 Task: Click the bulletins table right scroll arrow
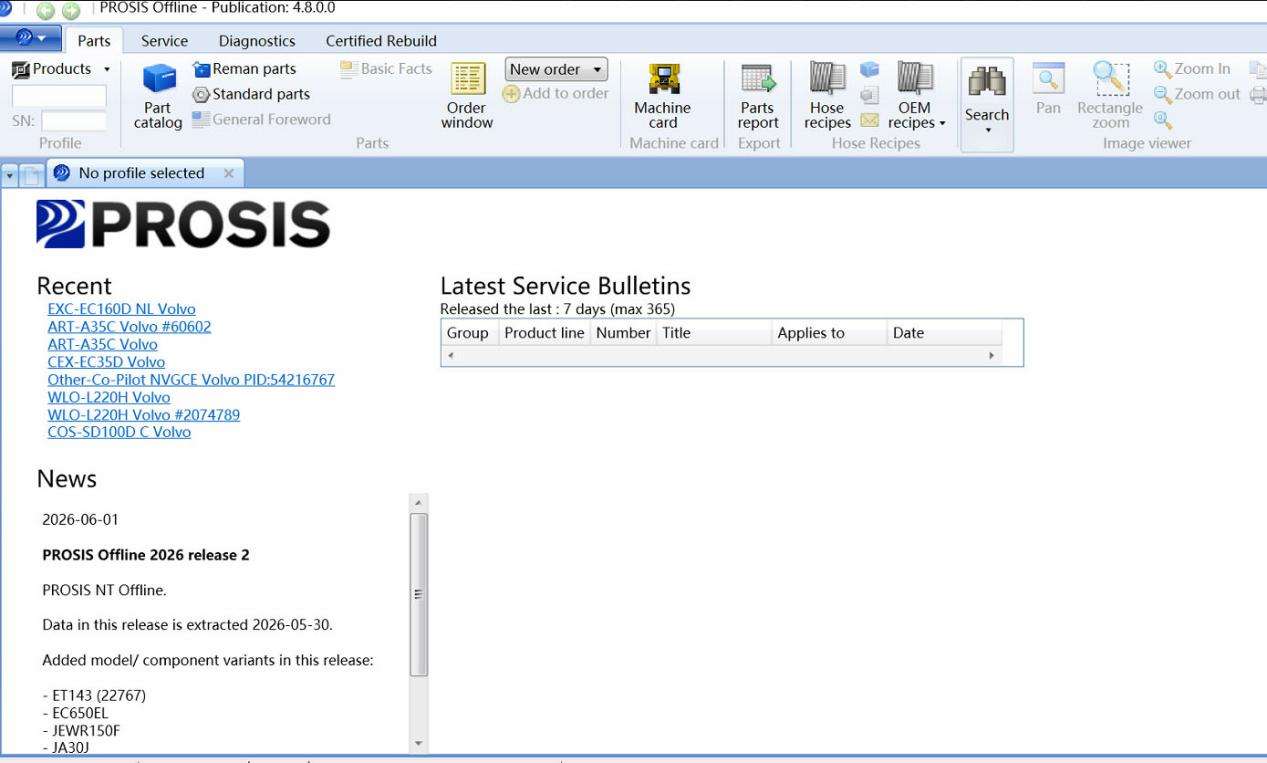(x=993, y=355)
